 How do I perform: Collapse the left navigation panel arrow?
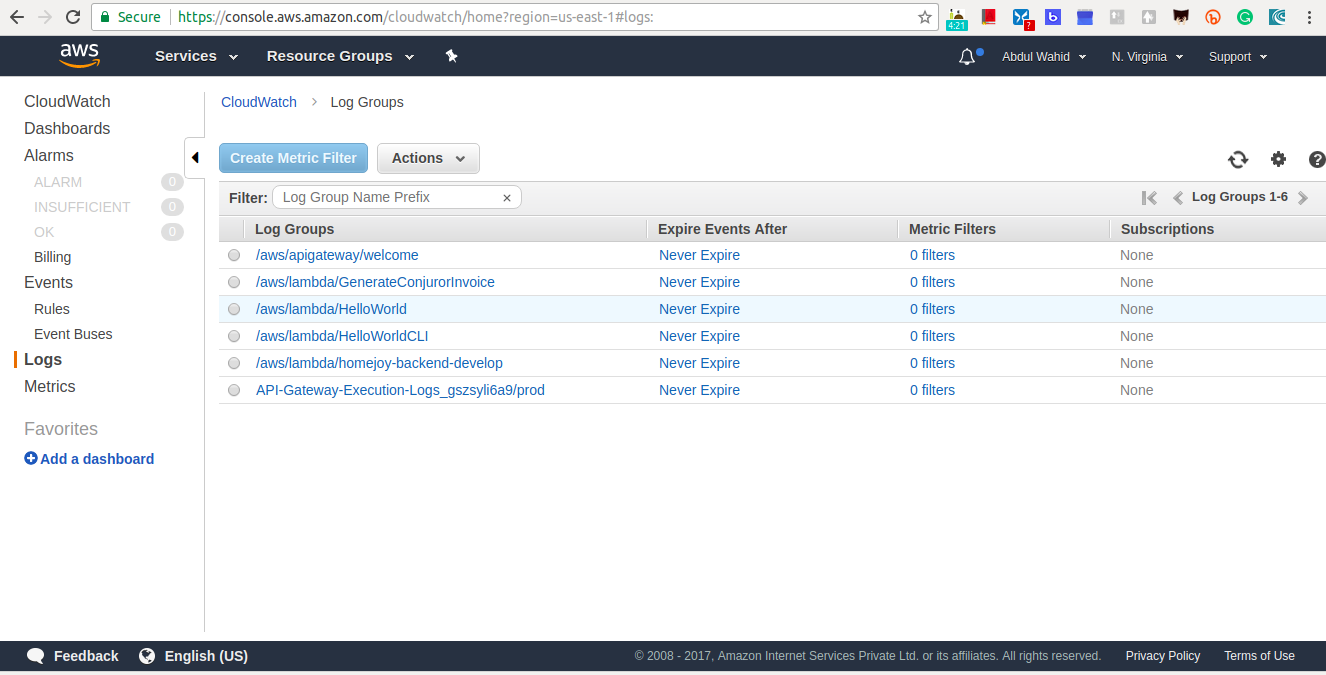point(195,158)
